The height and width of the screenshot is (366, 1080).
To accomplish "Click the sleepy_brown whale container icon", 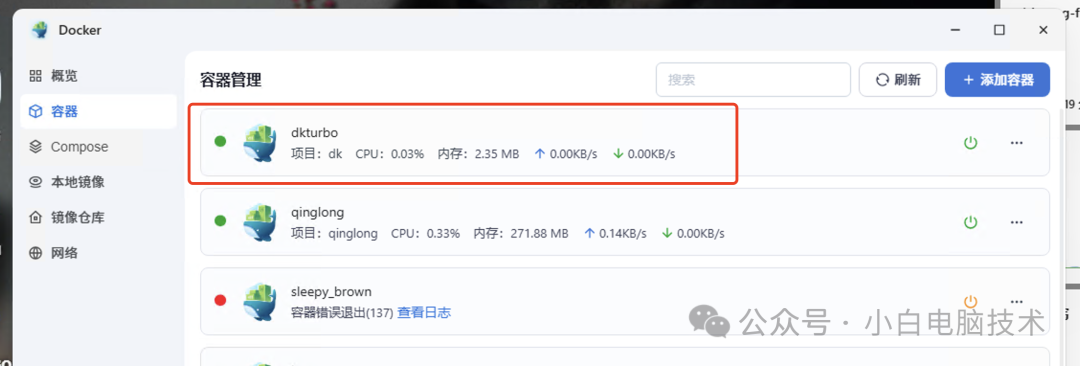I will coord(260,301).
